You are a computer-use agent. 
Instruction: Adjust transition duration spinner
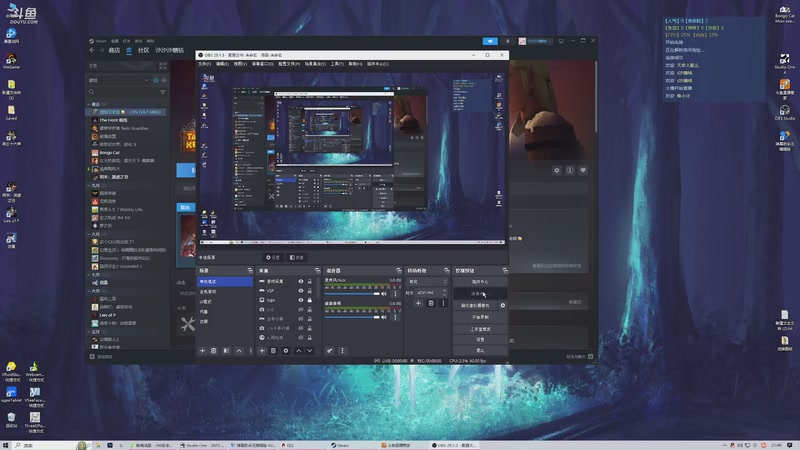(x=444, y=292)
